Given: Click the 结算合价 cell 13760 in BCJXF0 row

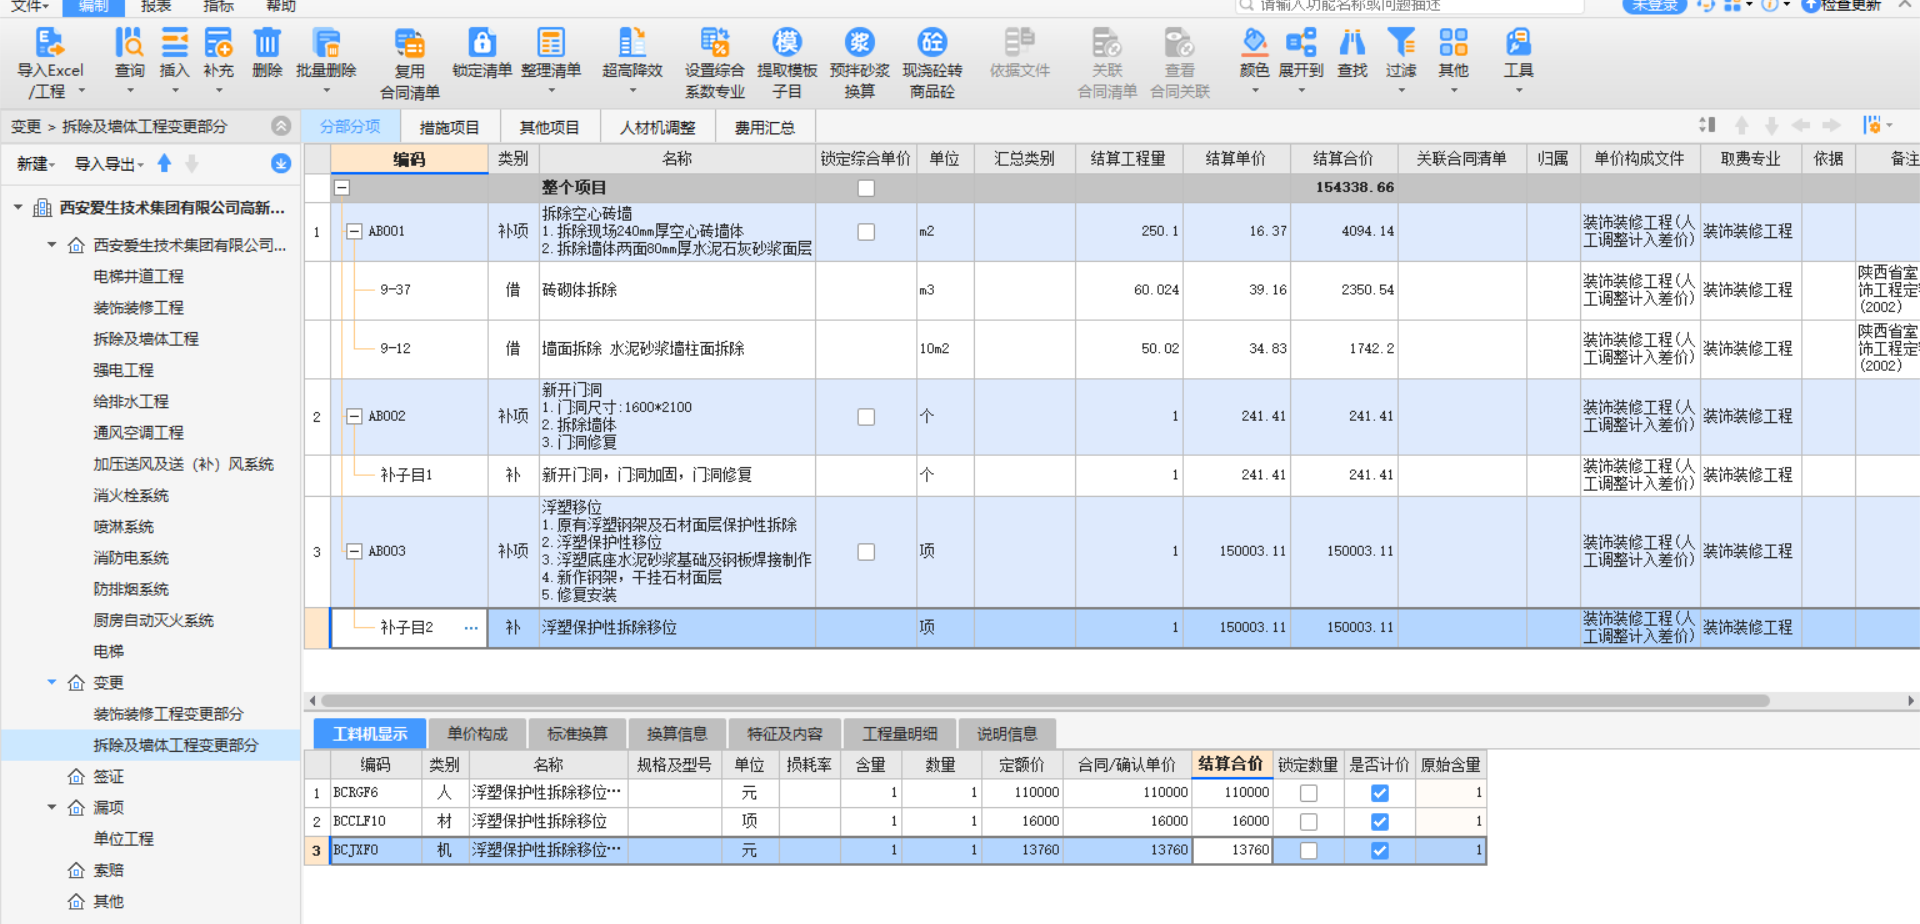Looking at the screenshot, I should 1231,850.
